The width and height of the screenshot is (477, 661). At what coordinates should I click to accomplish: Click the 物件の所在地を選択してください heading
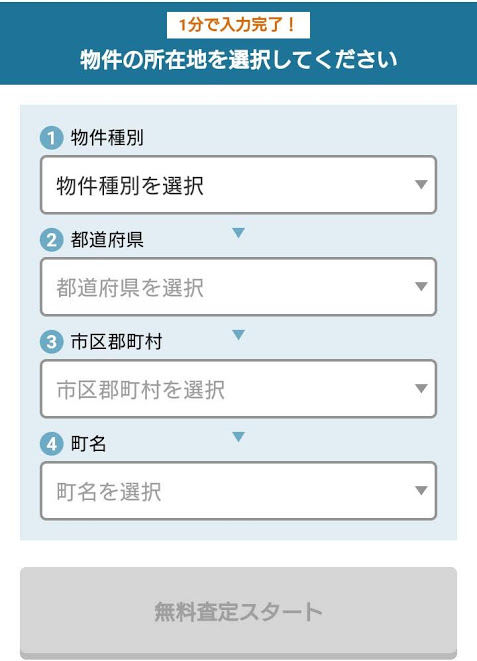coord(238,59)
